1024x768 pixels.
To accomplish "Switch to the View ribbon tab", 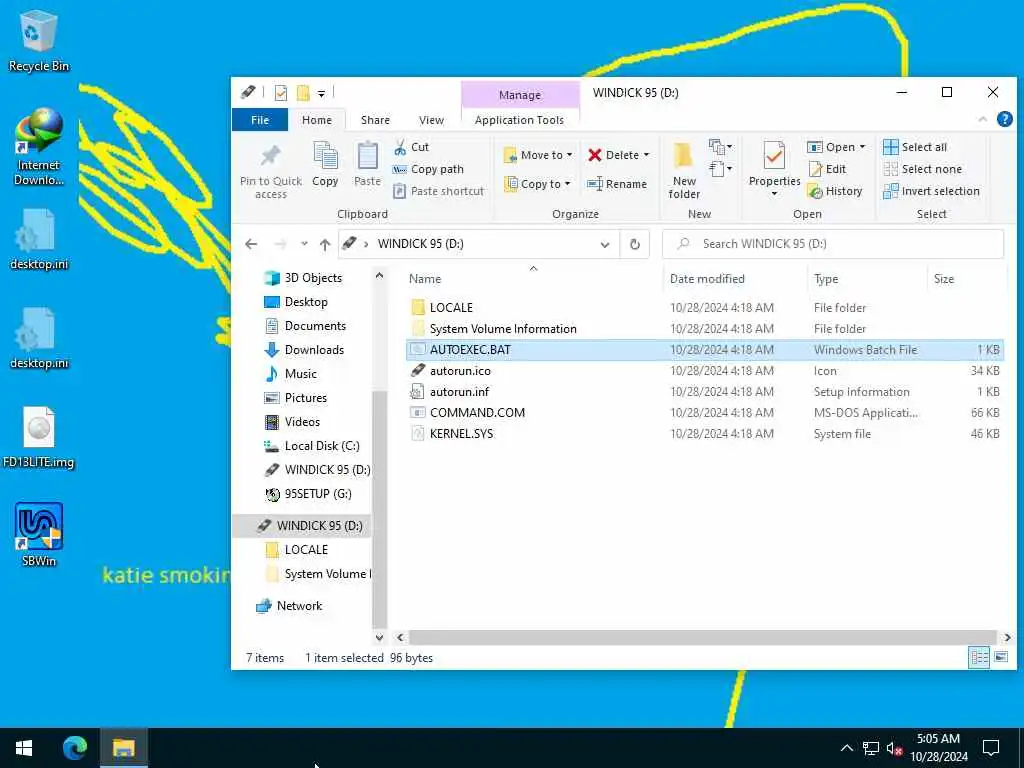I will click(431, 120).
